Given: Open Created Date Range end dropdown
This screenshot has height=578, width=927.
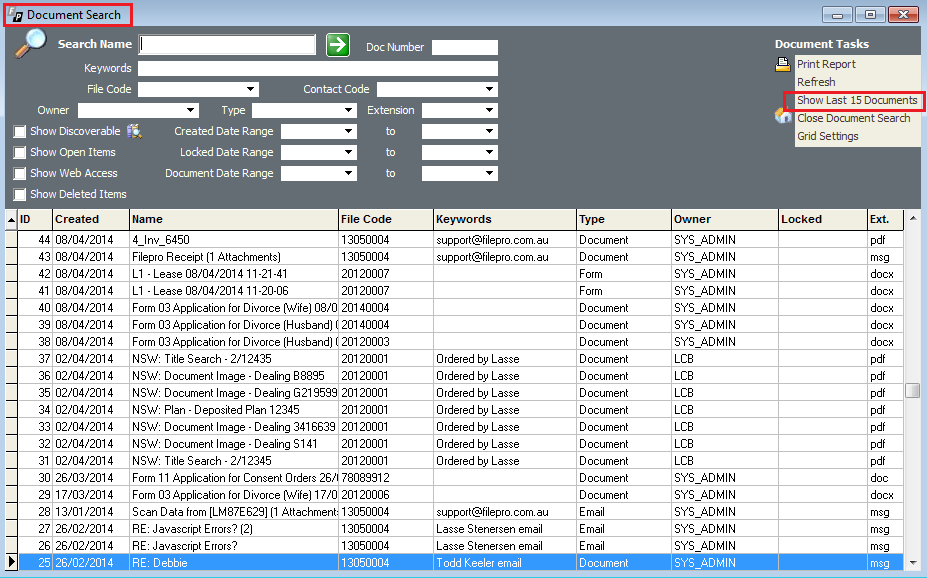Looking at the screenshot, I should pyautogui.click(x=490, y=131).
